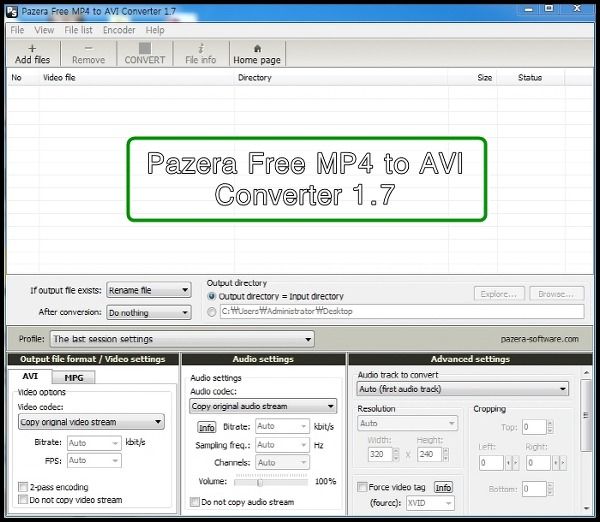The width and height of the screenshot is (600, 522).
Task: Open the If output file exists dropdown
Action: click(149, 290)
